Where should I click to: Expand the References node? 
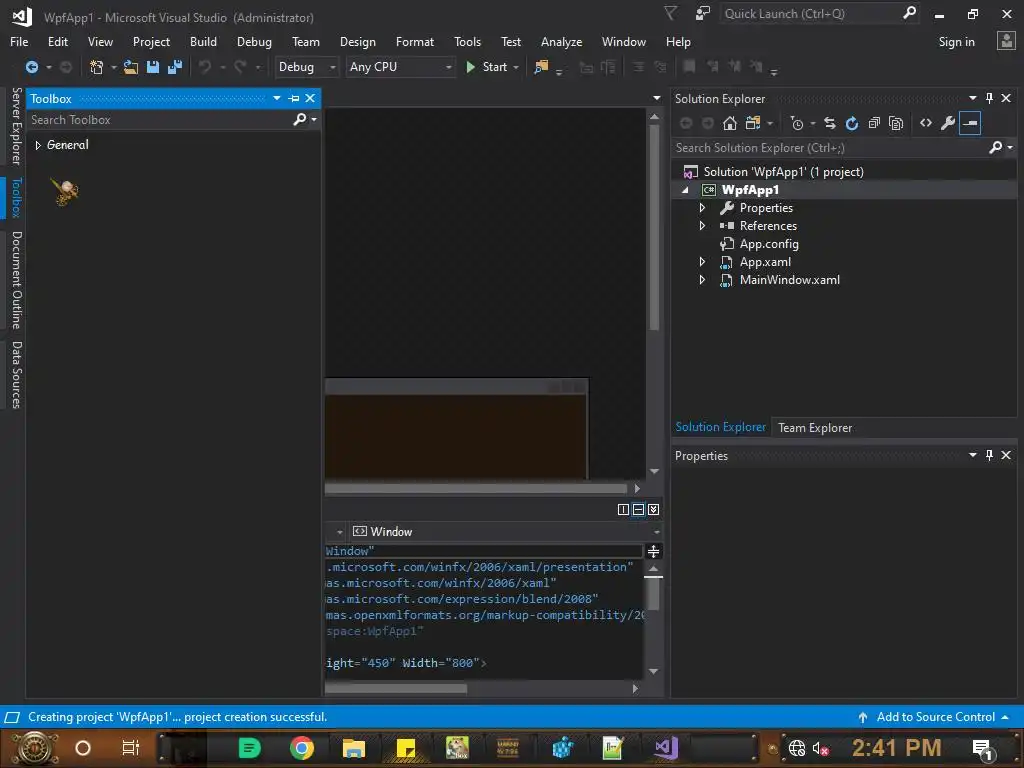point(703,226)
